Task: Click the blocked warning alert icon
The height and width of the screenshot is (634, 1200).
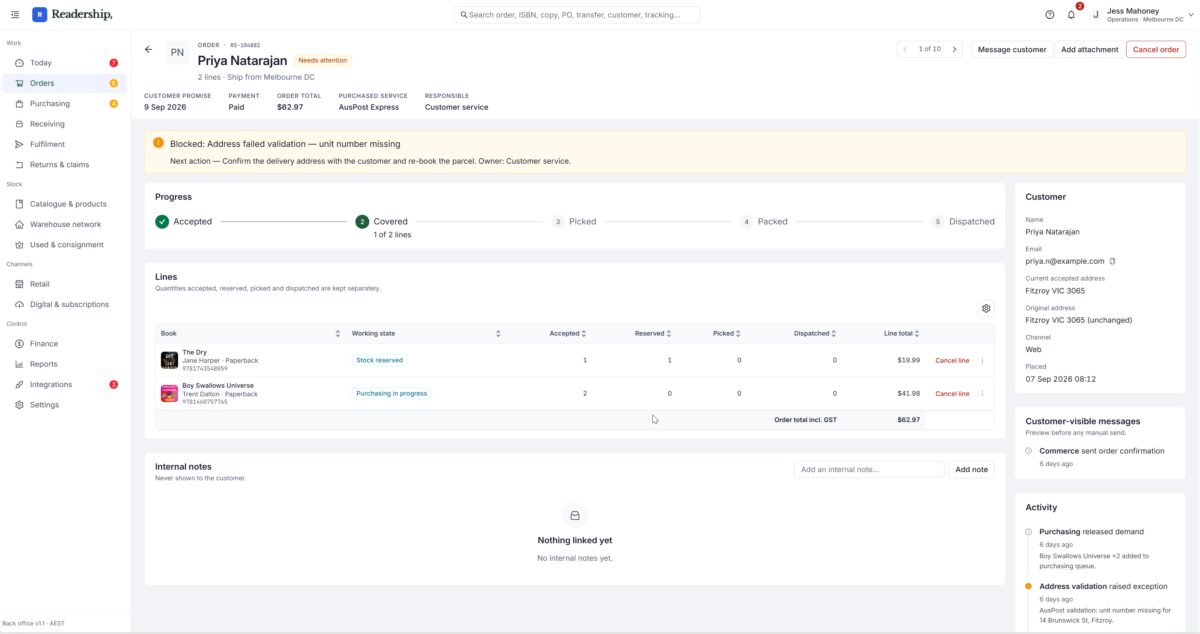Action: pos(158,143)
